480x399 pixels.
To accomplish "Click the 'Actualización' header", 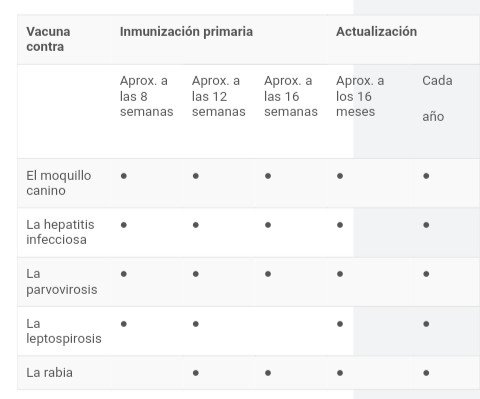I will (376, 32).
